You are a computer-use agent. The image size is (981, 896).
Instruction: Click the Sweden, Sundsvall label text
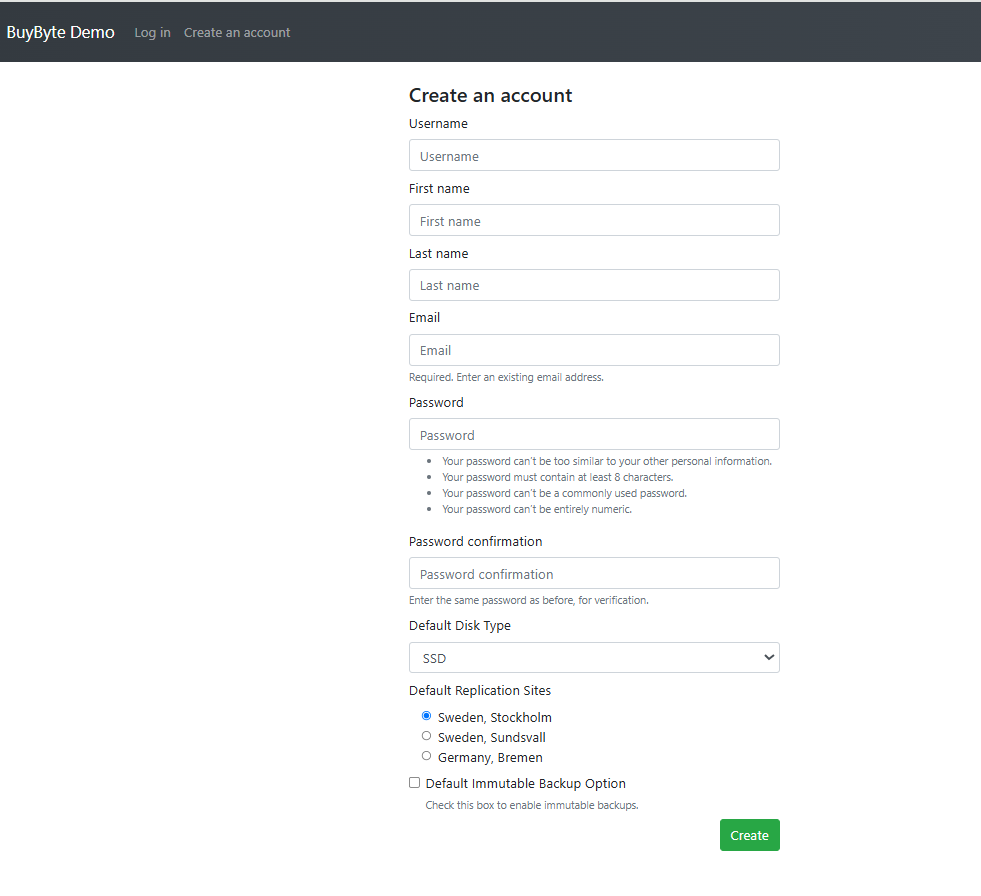(x=492, y=738)
